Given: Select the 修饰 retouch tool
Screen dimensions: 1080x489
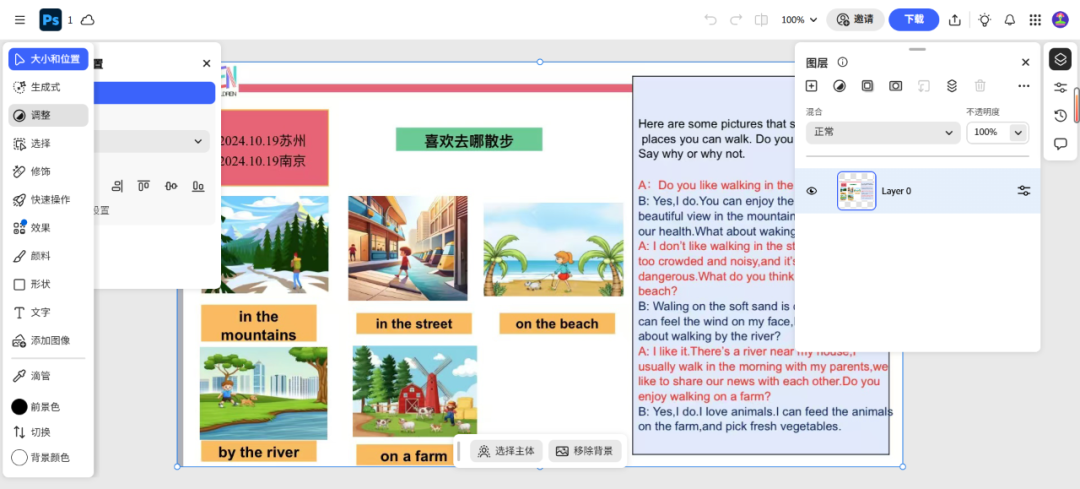Looking at the screenshot, I should pyautogui.click(x=40, y=171).
